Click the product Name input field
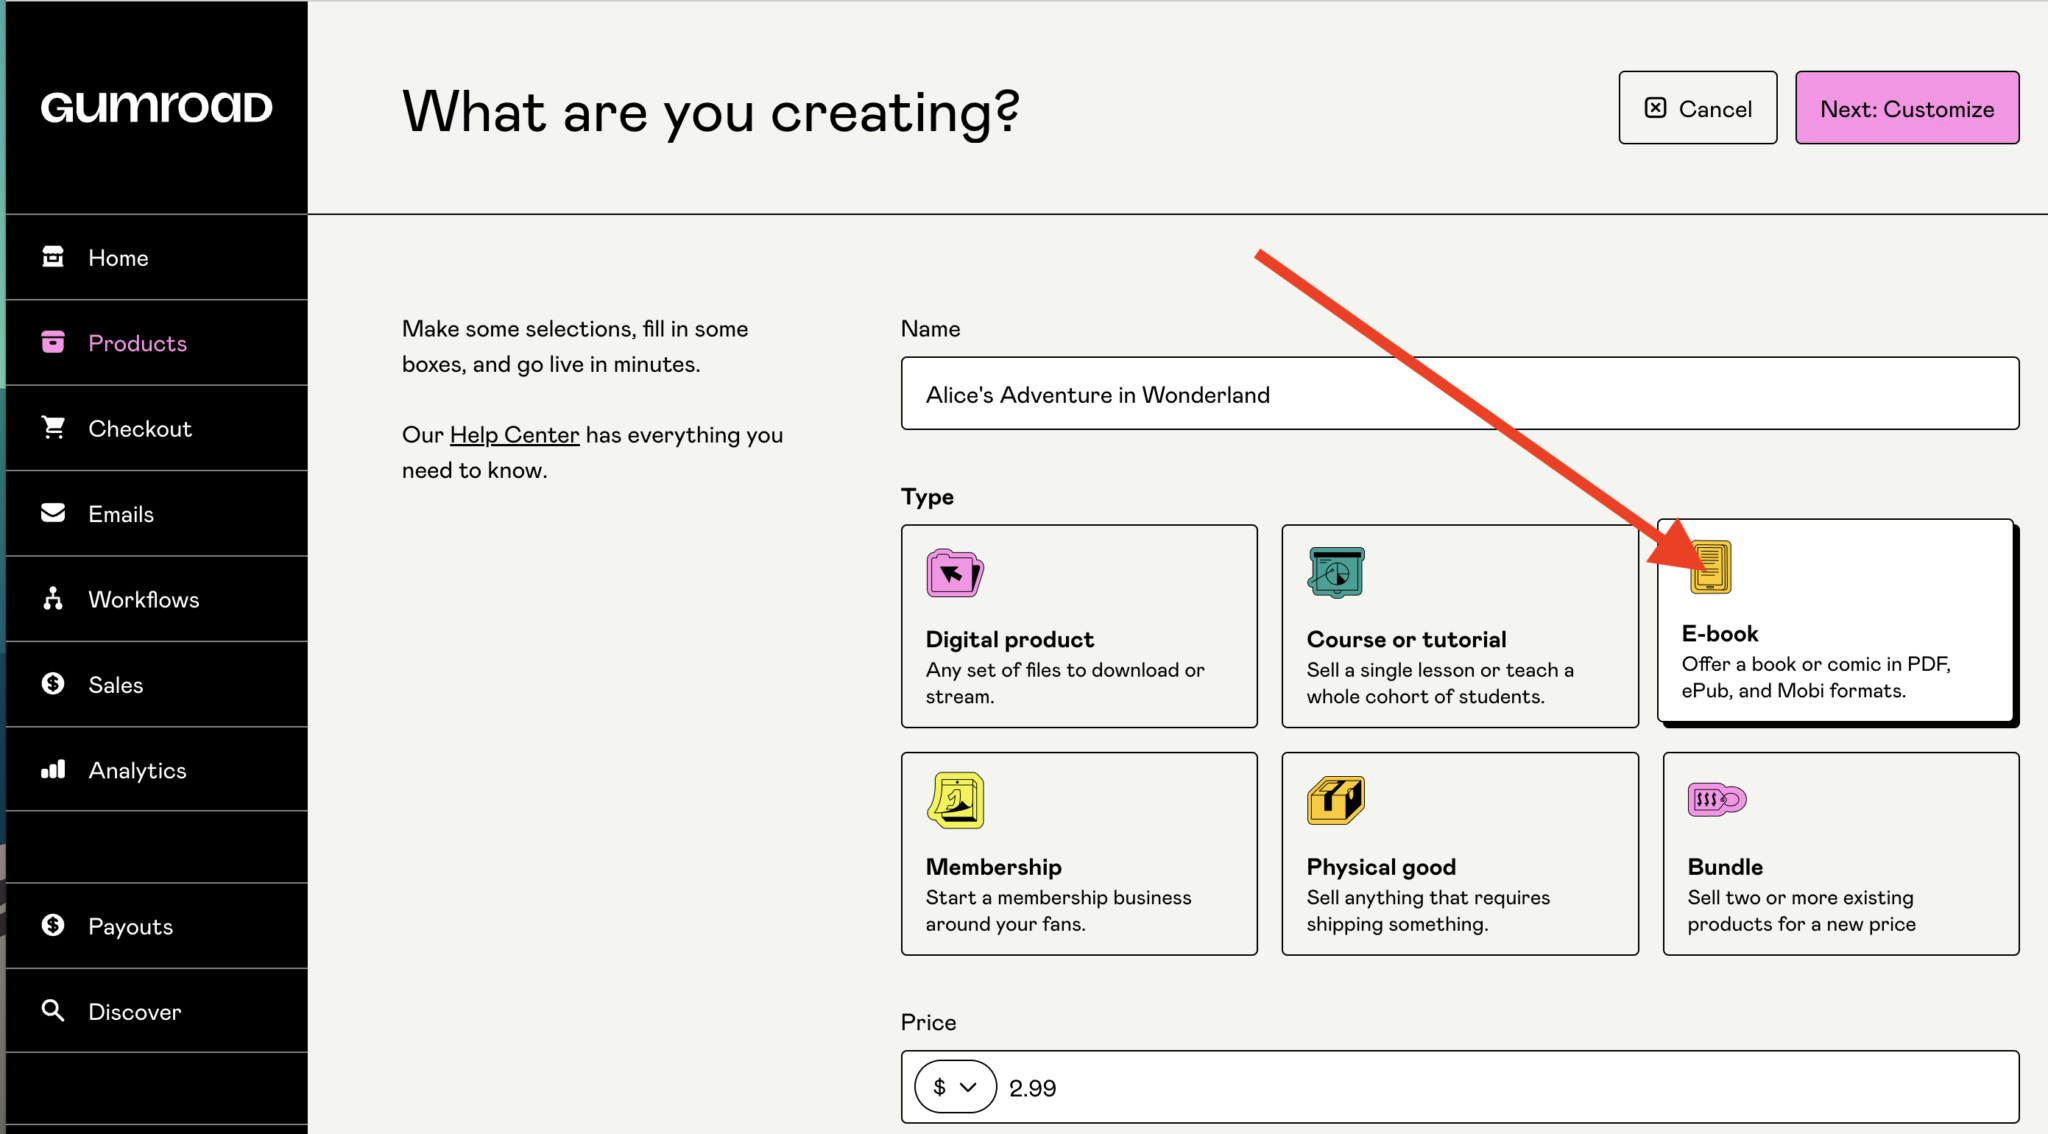Image resolution: width=2048 pixels, height=1134 pixels. [x=1459, y=393]
